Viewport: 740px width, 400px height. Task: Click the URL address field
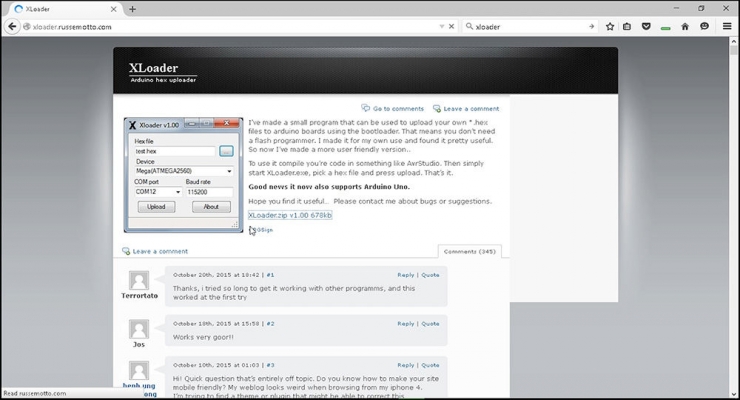[231, 27]
